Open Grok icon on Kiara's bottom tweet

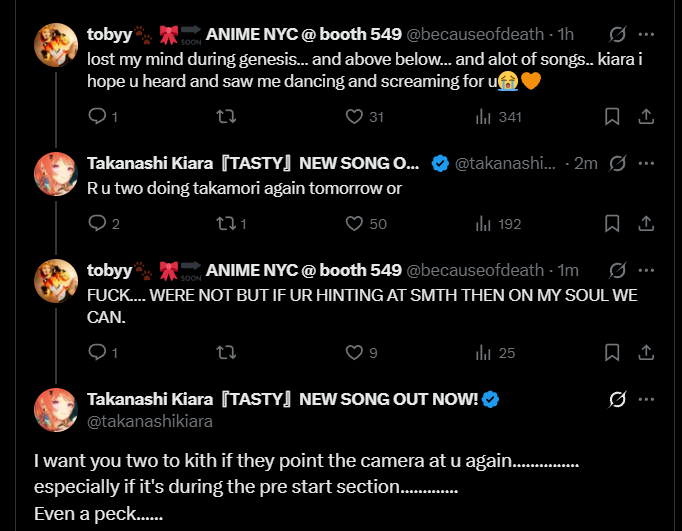[x=617, y=400]
